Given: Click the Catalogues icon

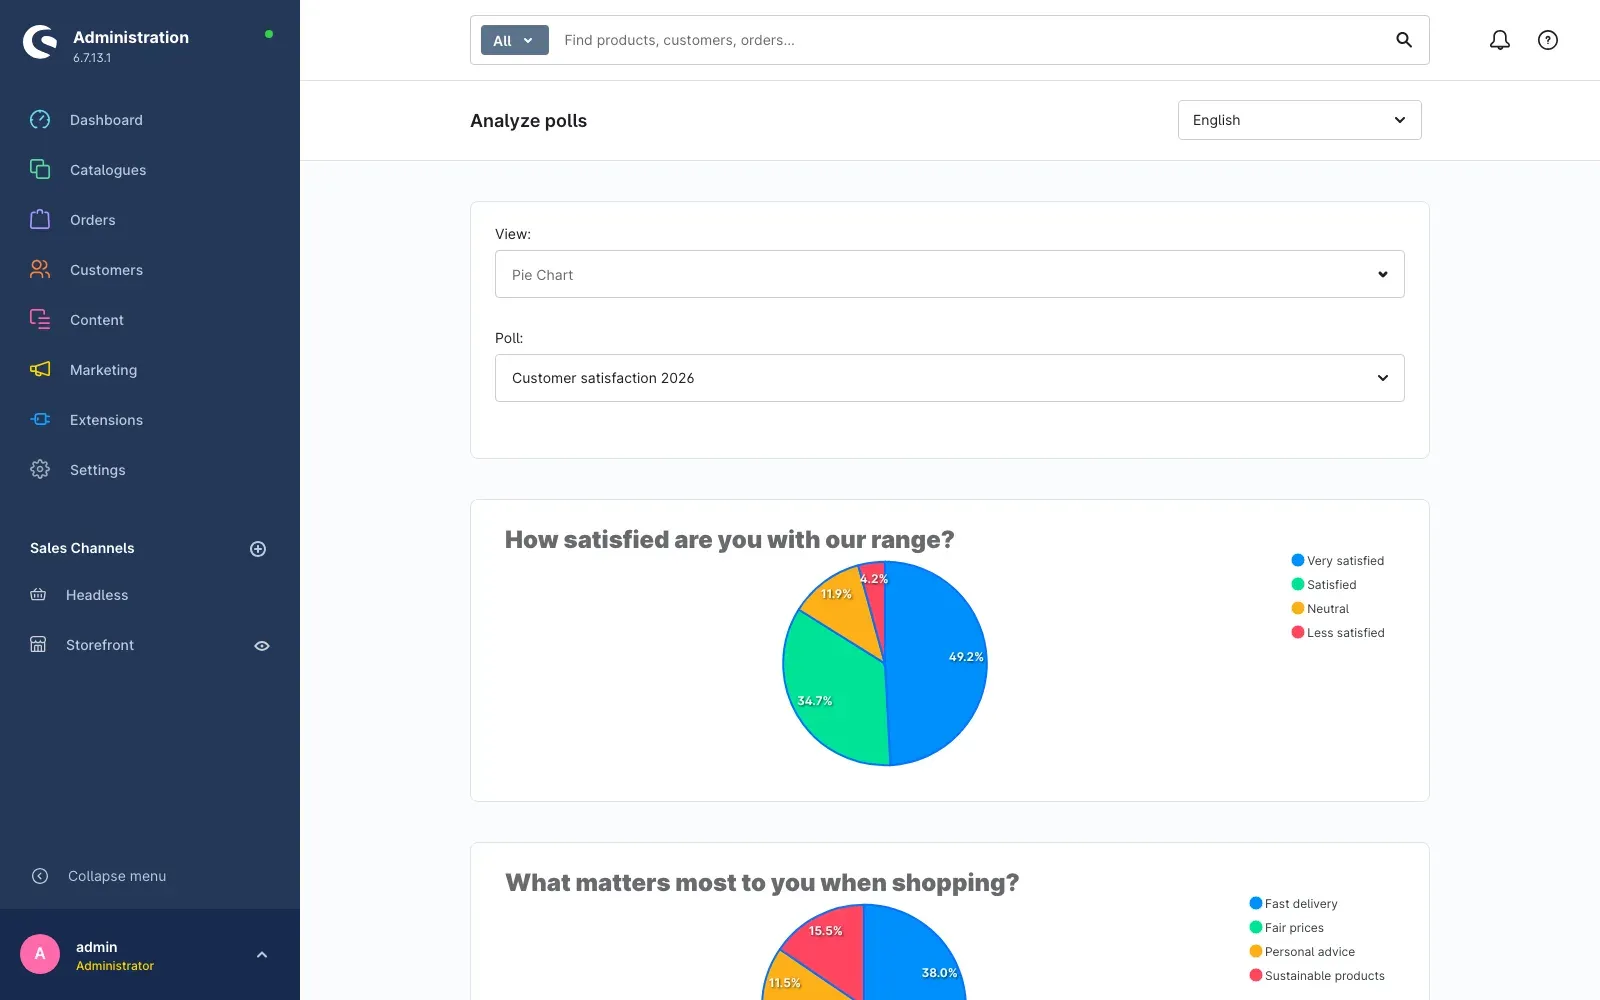Looking at the screenshot, I should tap(40, 170).
